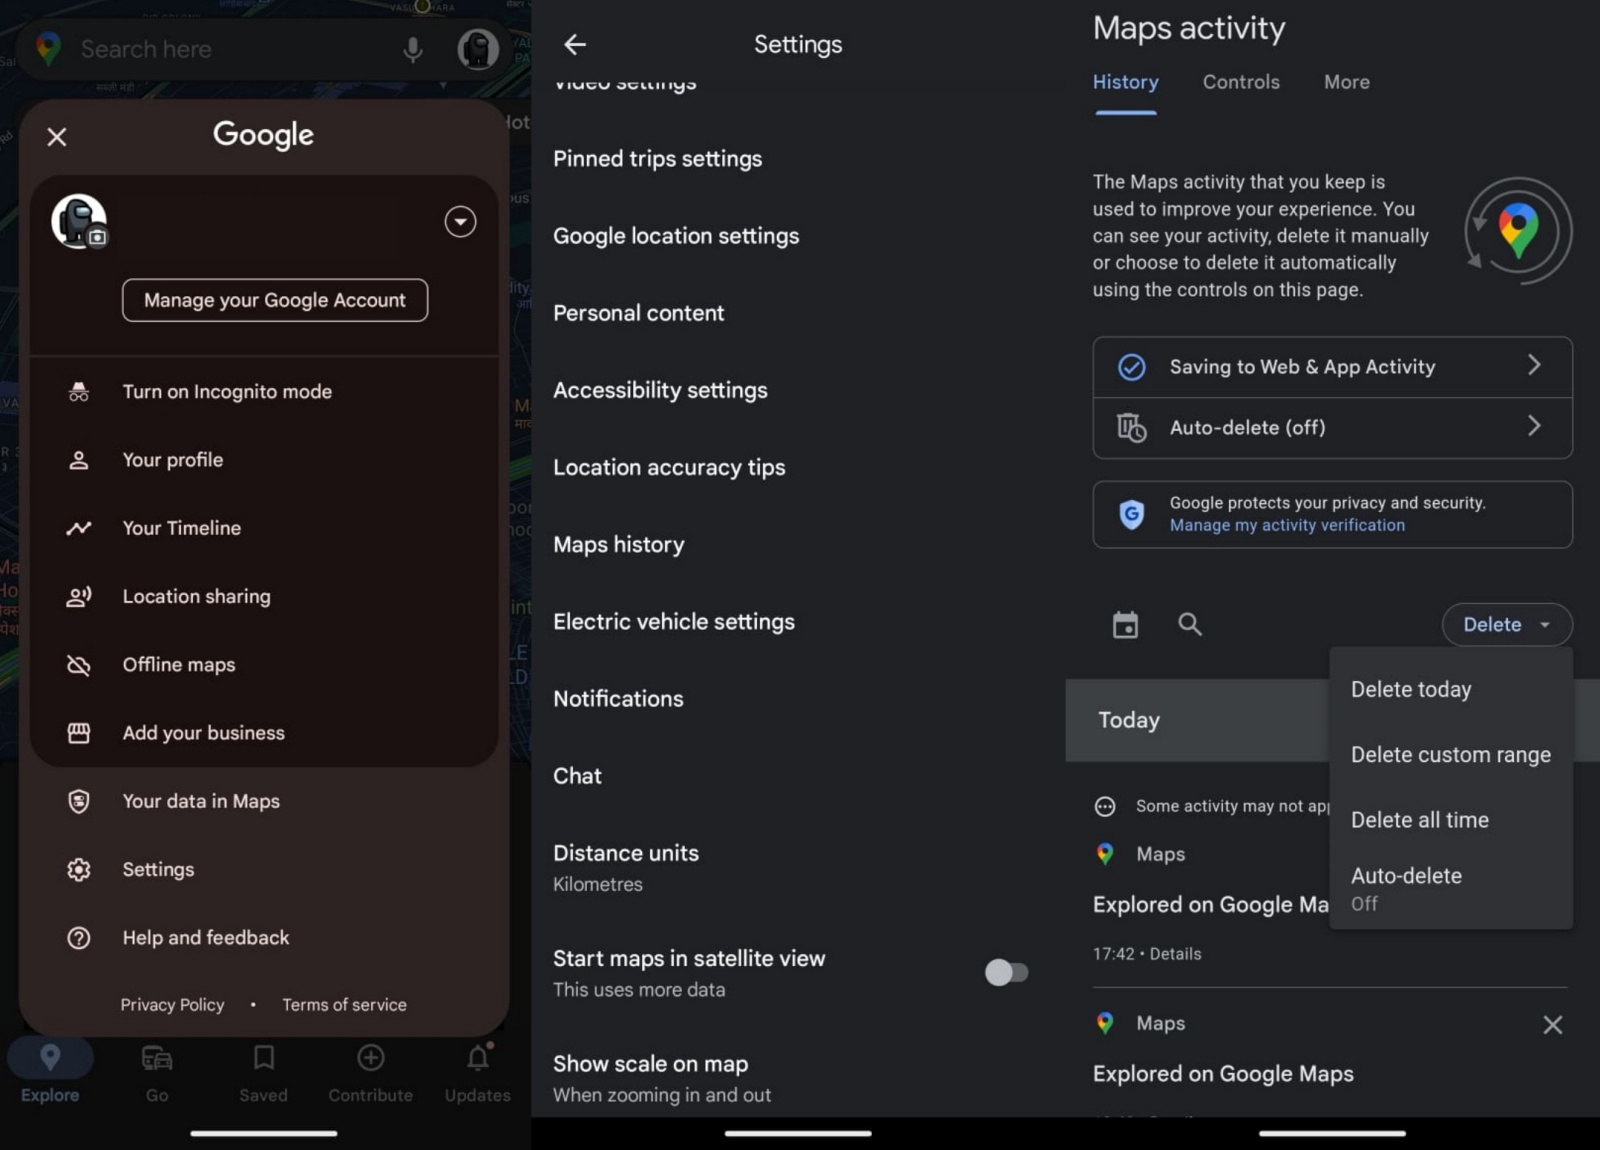Tap the Updates bell icon

point(477,1057)
